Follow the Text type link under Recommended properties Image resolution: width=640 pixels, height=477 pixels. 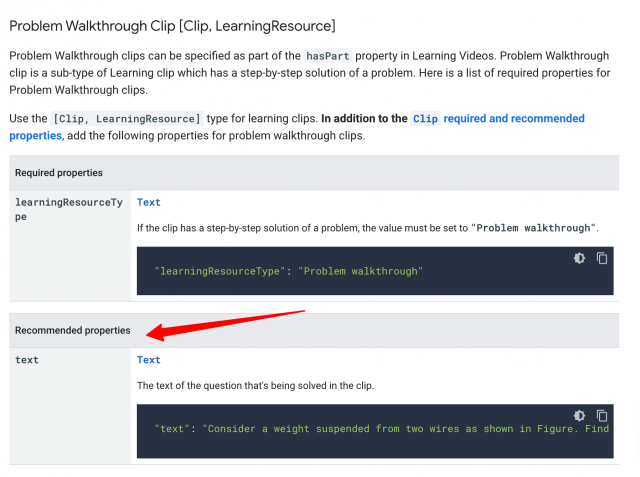[148, 360]
